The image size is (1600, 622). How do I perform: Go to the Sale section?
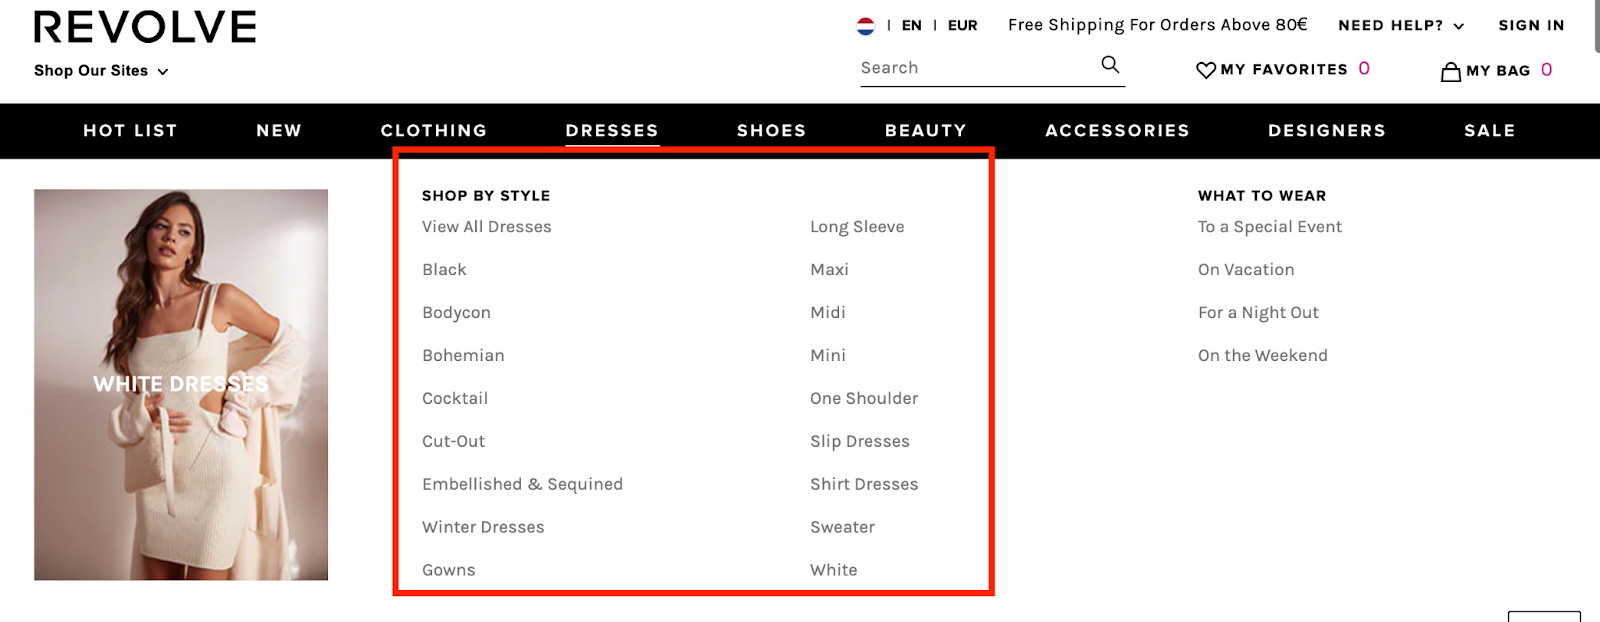(x=1489, y=130)
